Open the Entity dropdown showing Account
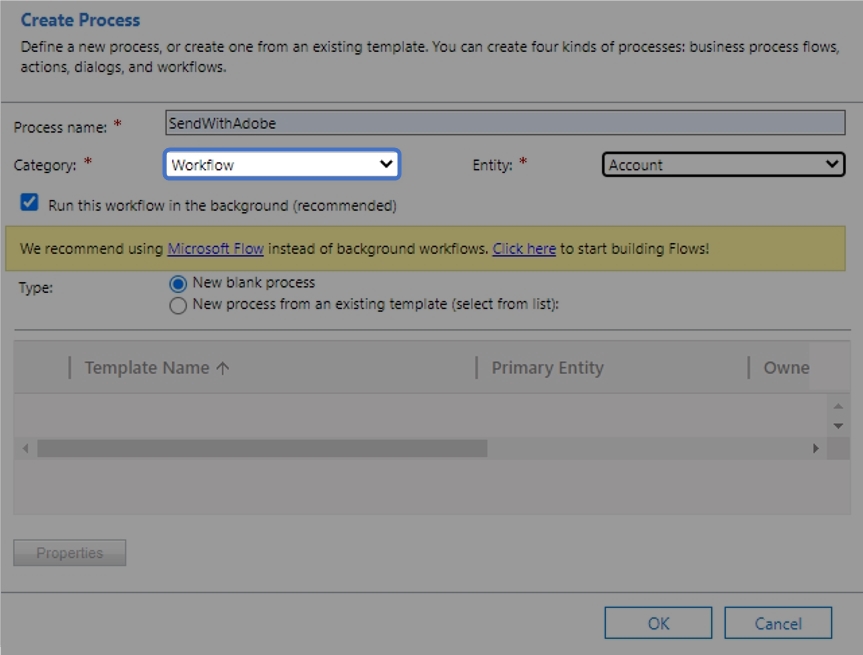The height and width of the screenshot is (655, 863). point(723,165)
